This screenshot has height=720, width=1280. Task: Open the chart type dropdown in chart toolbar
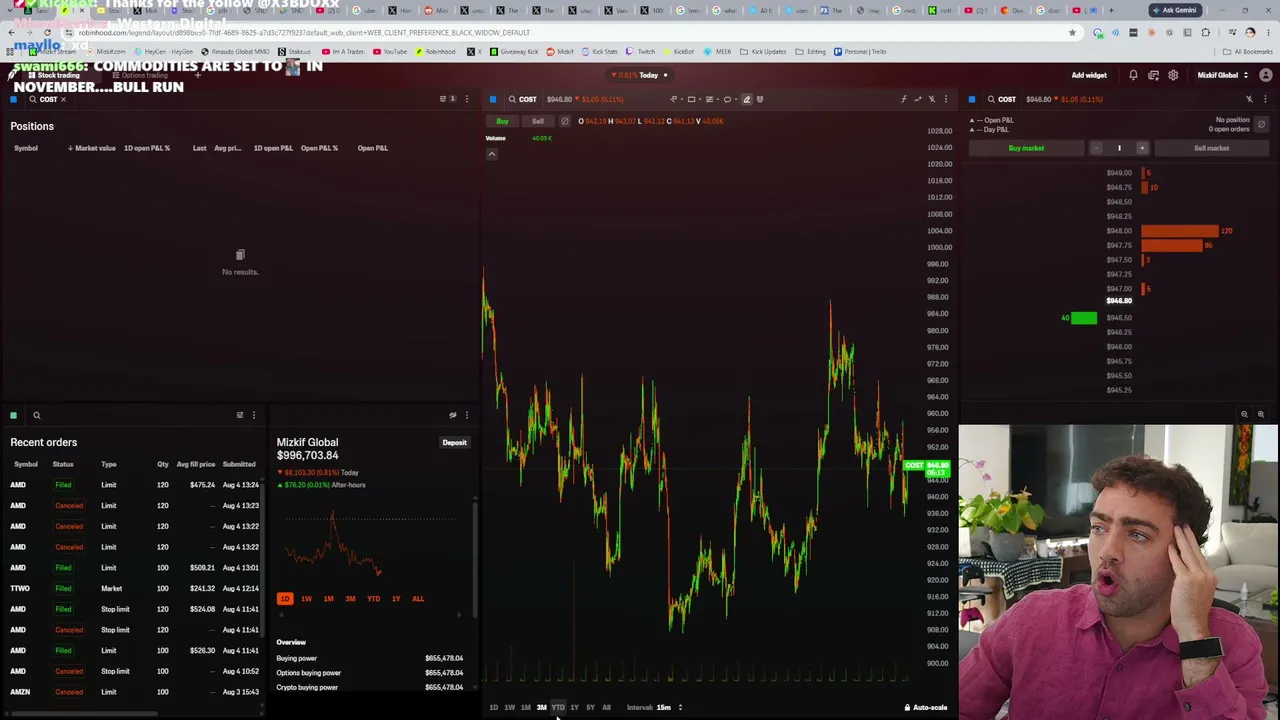point(675,99)
